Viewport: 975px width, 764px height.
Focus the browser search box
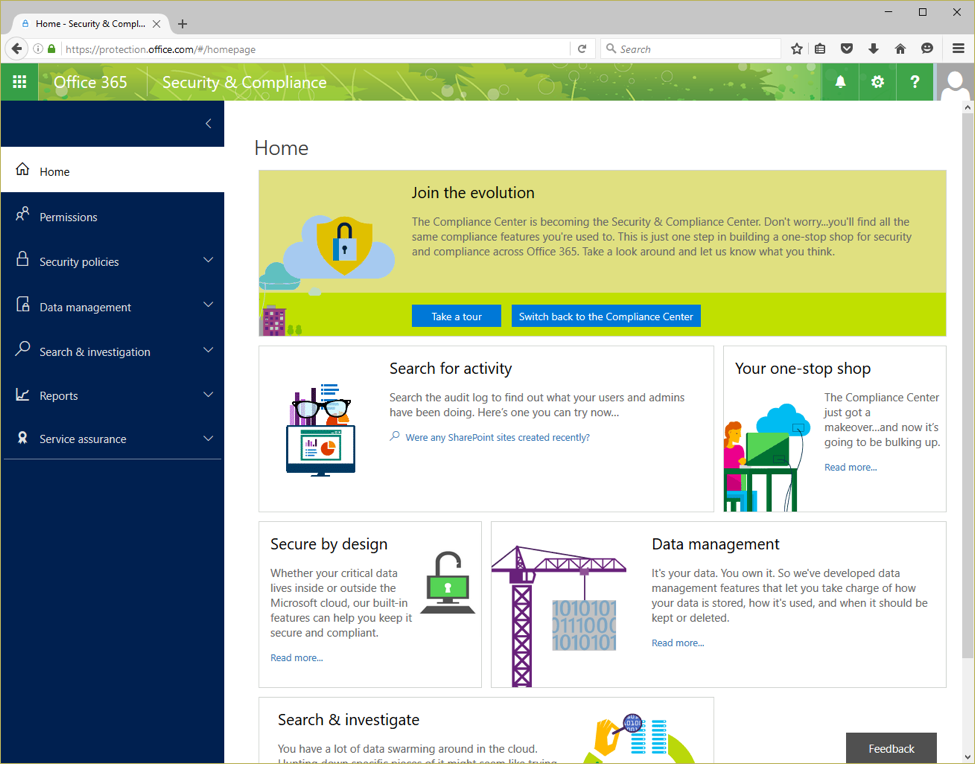coord(690,49)
